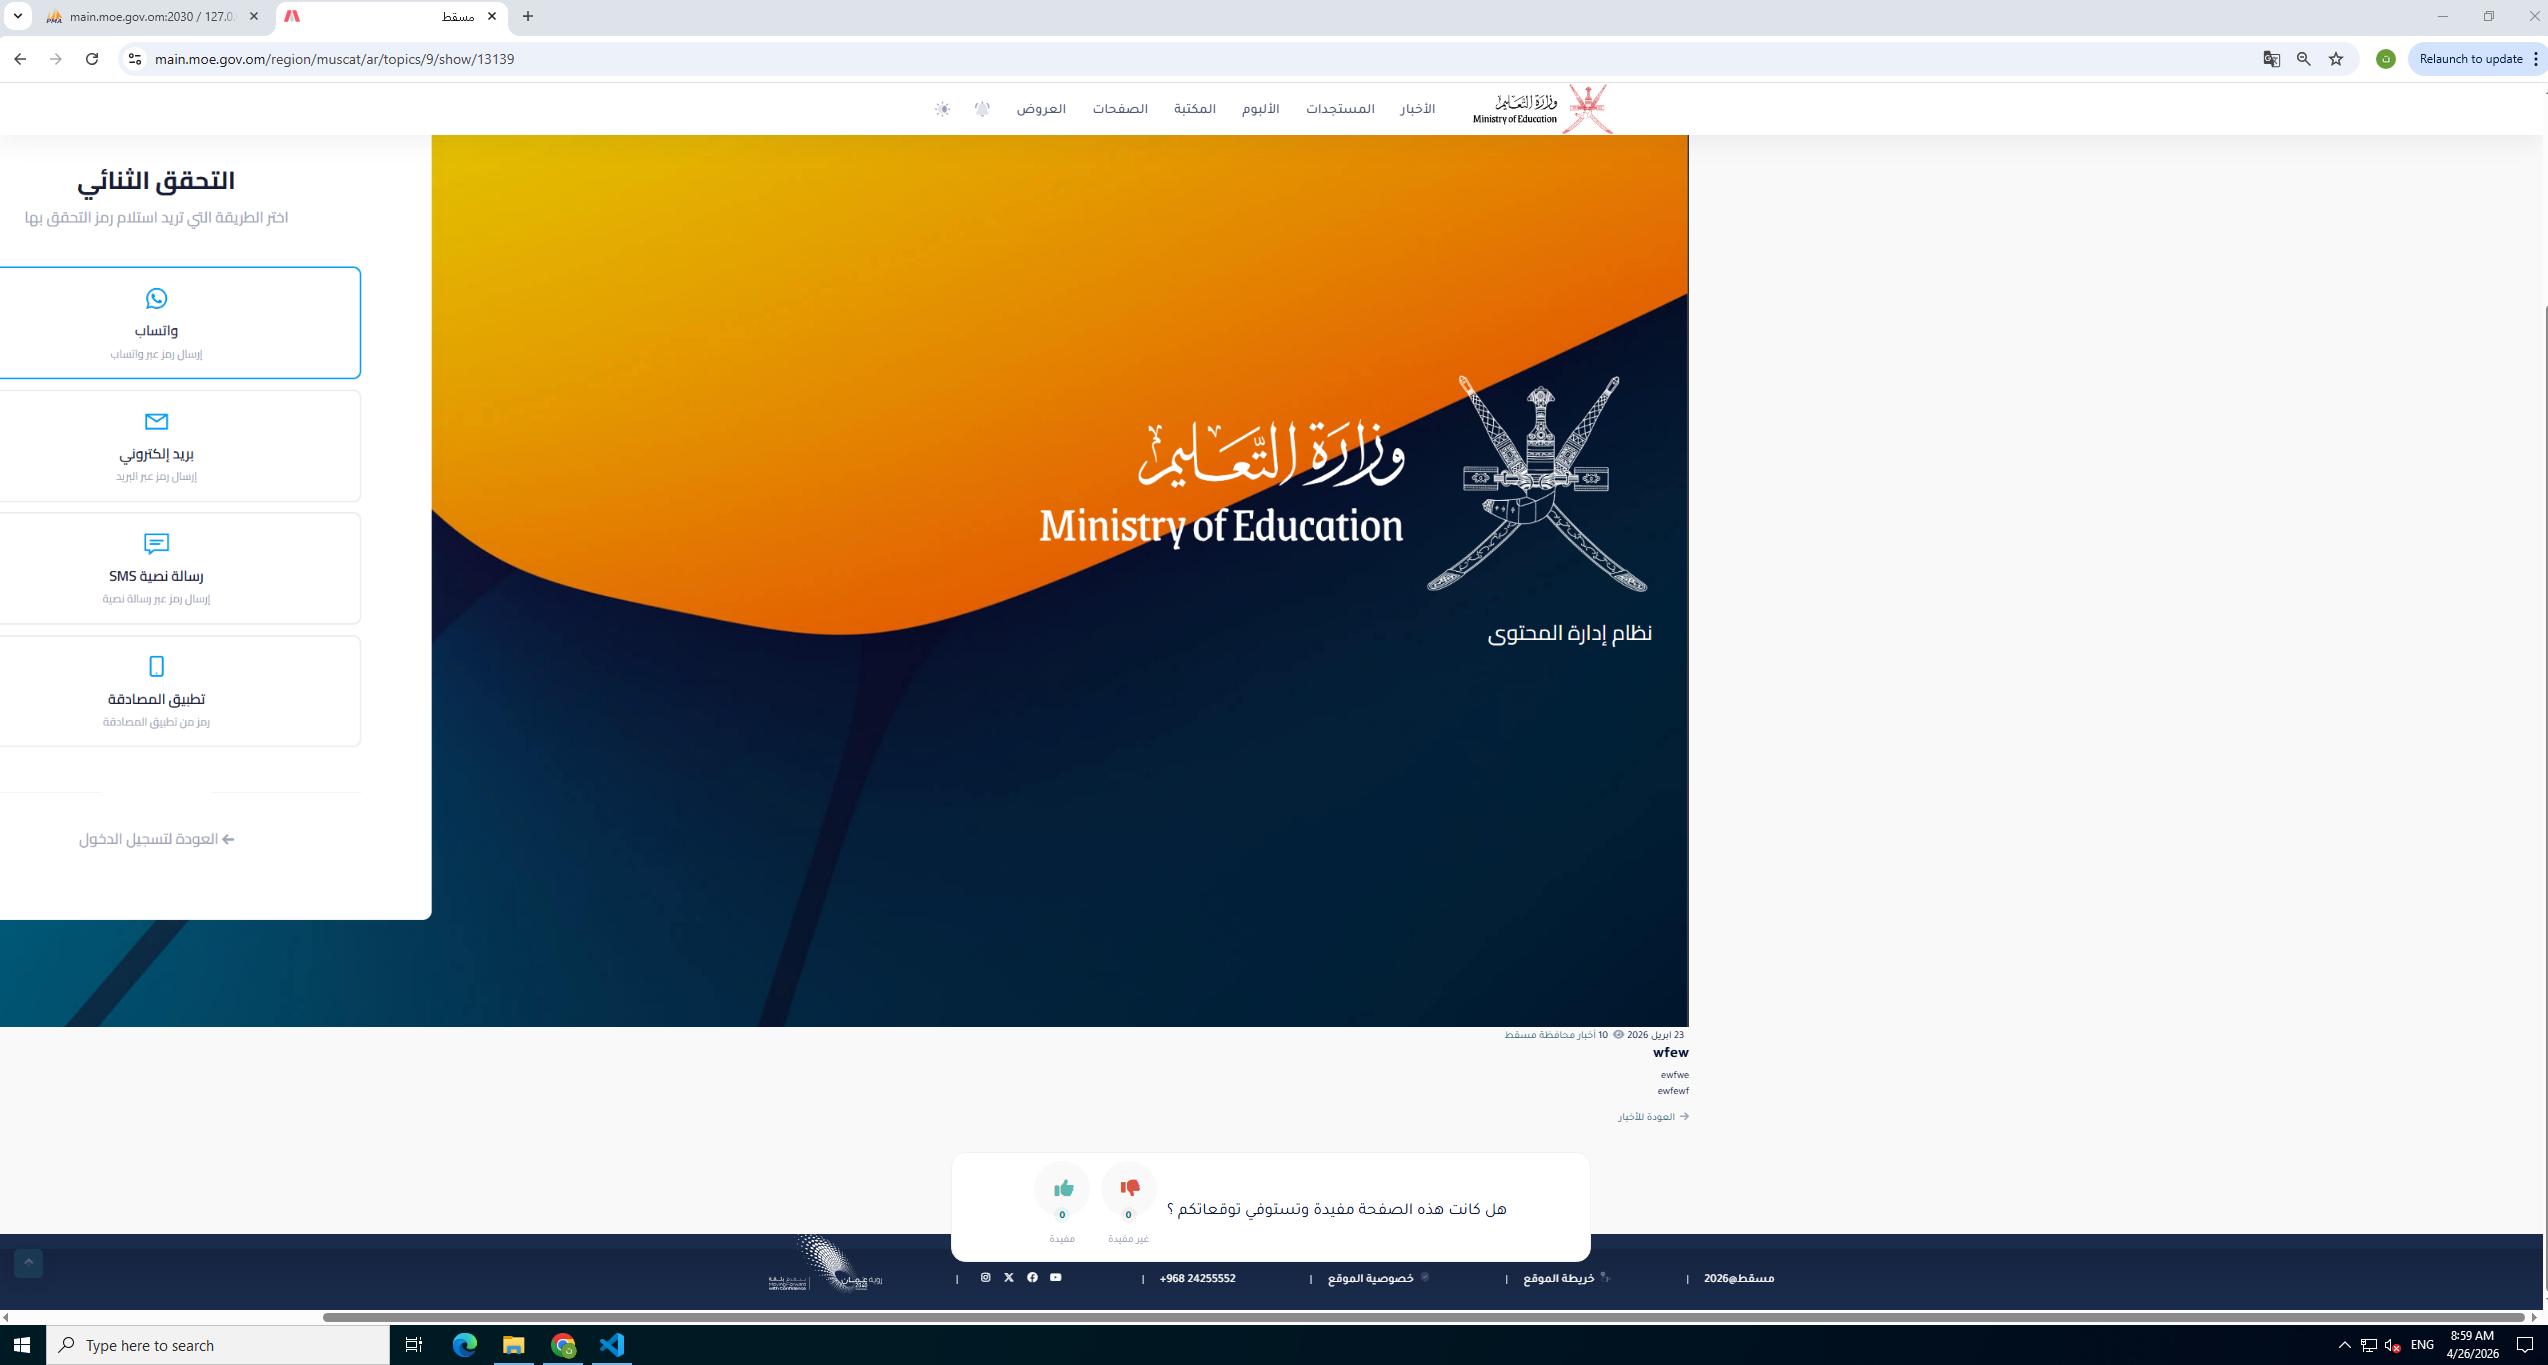The width and height of the screenshot is (2548, 1365).
Task: Open the YouTube icon in footer
Action: click(x=1055, y=1277)
